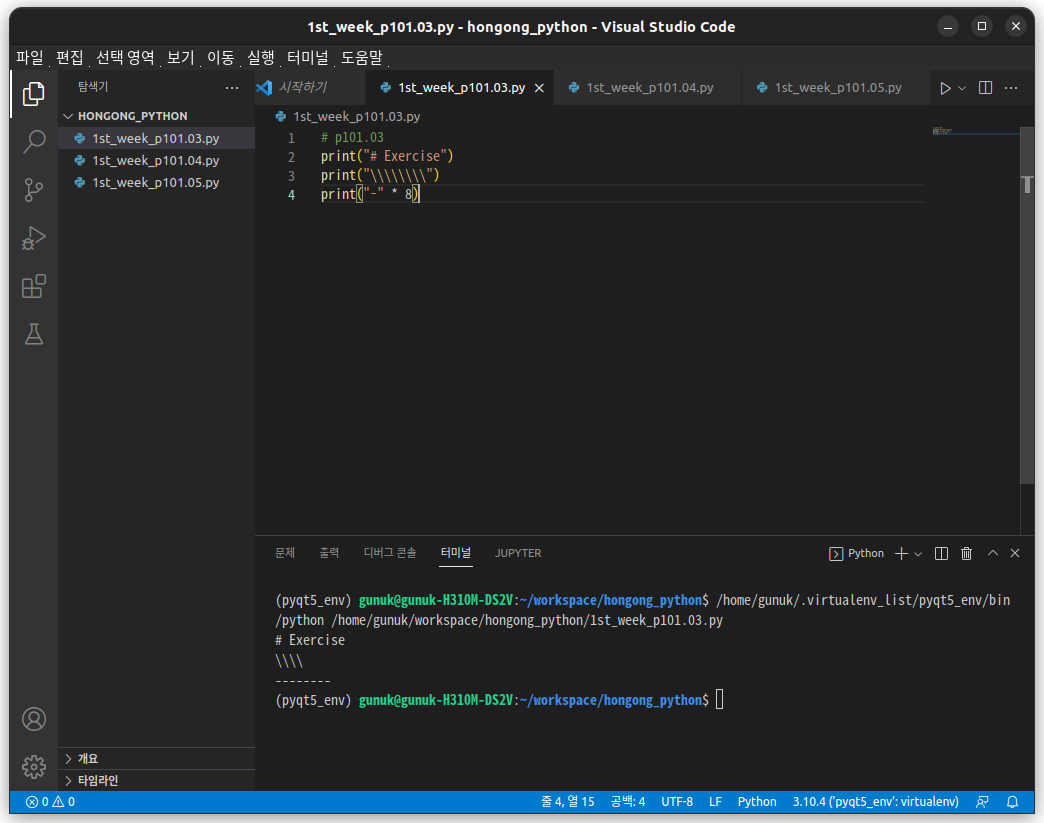
Task: Split the editor to the right
Action: pos(985,88)
